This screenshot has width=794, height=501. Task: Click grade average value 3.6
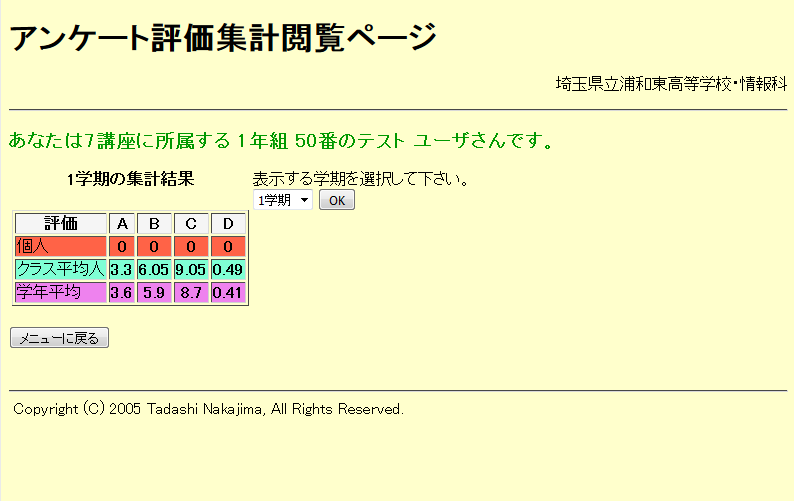coord(121,292)
